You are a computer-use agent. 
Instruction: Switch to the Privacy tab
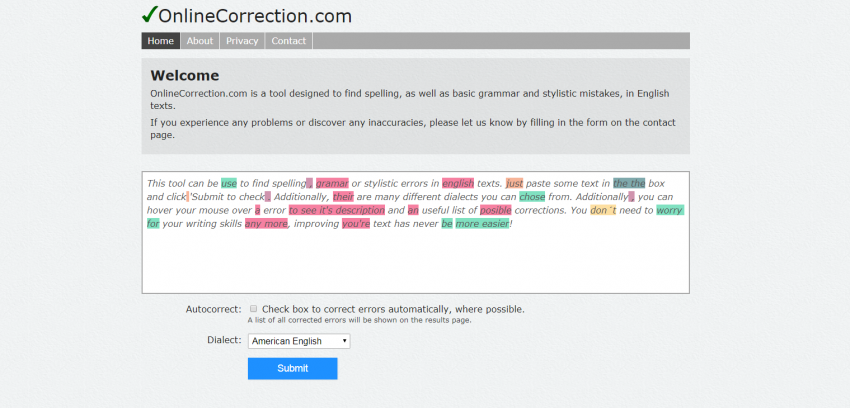242,41
